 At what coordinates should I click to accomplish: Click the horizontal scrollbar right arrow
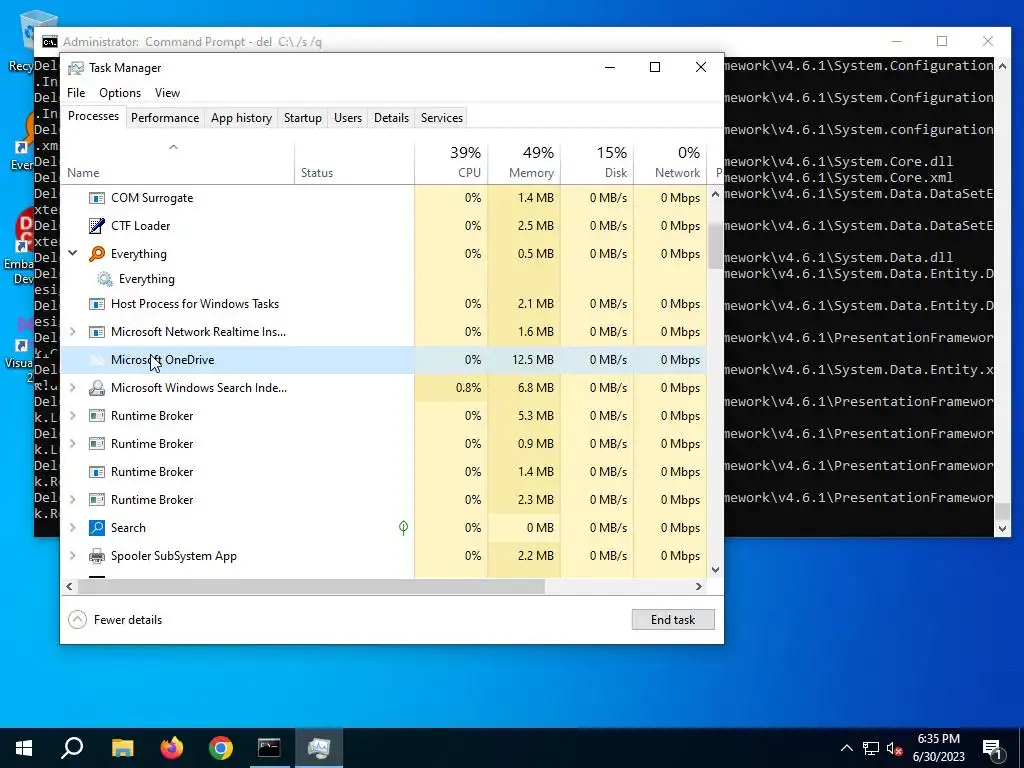coord(699,586)
